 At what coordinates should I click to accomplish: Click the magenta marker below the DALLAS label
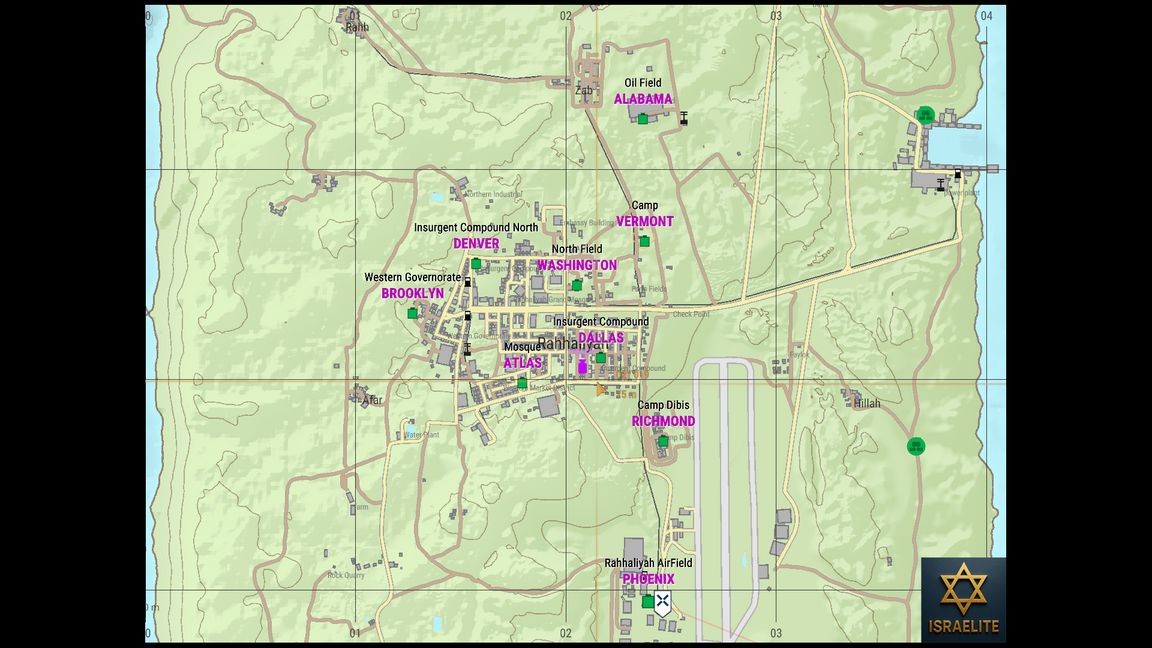click(583, 367)
